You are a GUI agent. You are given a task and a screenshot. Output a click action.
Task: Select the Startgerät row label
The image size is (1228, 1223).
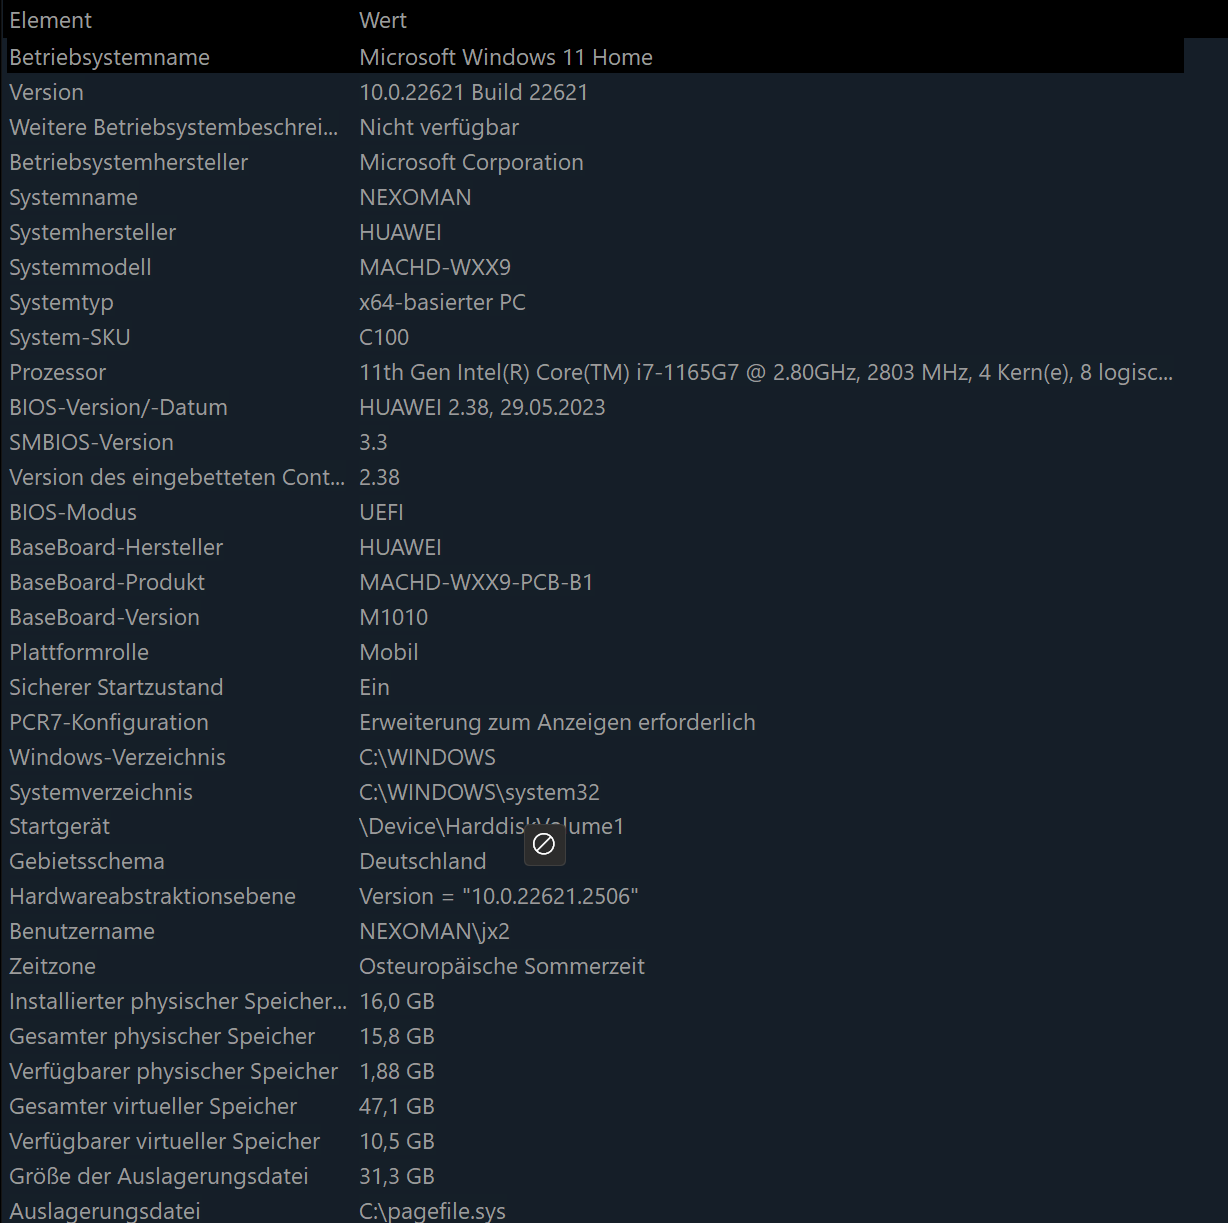pyautogui.click(x=60, y=826)
